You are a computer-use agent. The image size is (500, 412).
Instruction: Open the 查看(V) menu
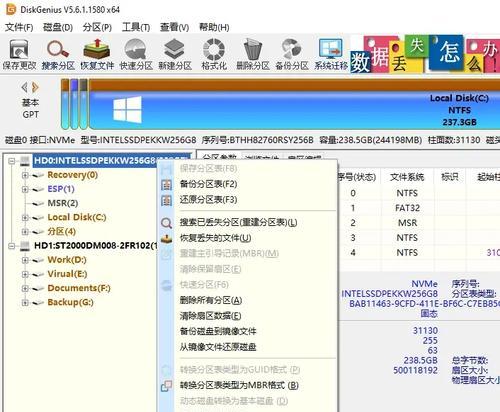[x=174, y=27]
